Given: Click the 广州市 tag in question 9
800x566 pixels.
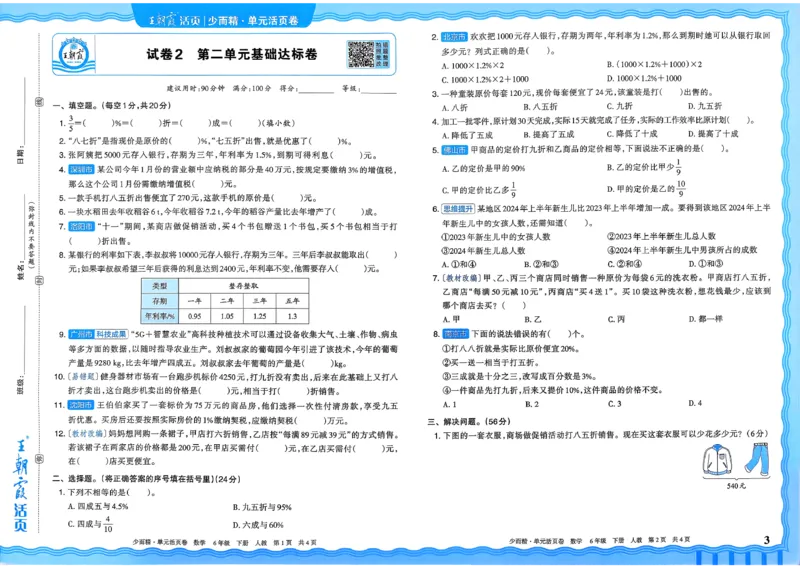Looking at the screenshot, I should point(81,334).
